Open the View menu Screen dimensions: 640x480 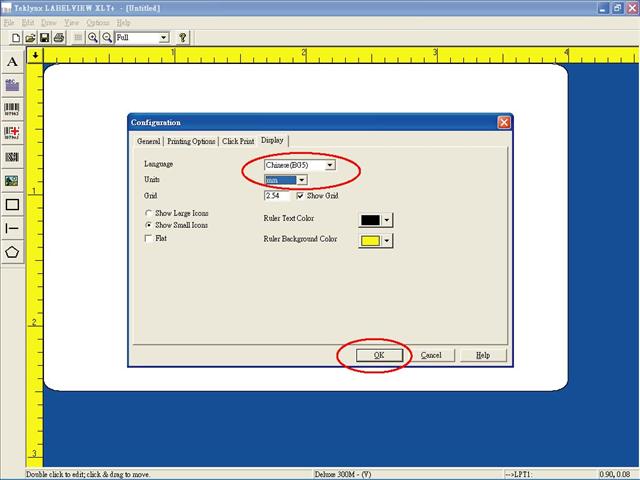pos(71,22)
